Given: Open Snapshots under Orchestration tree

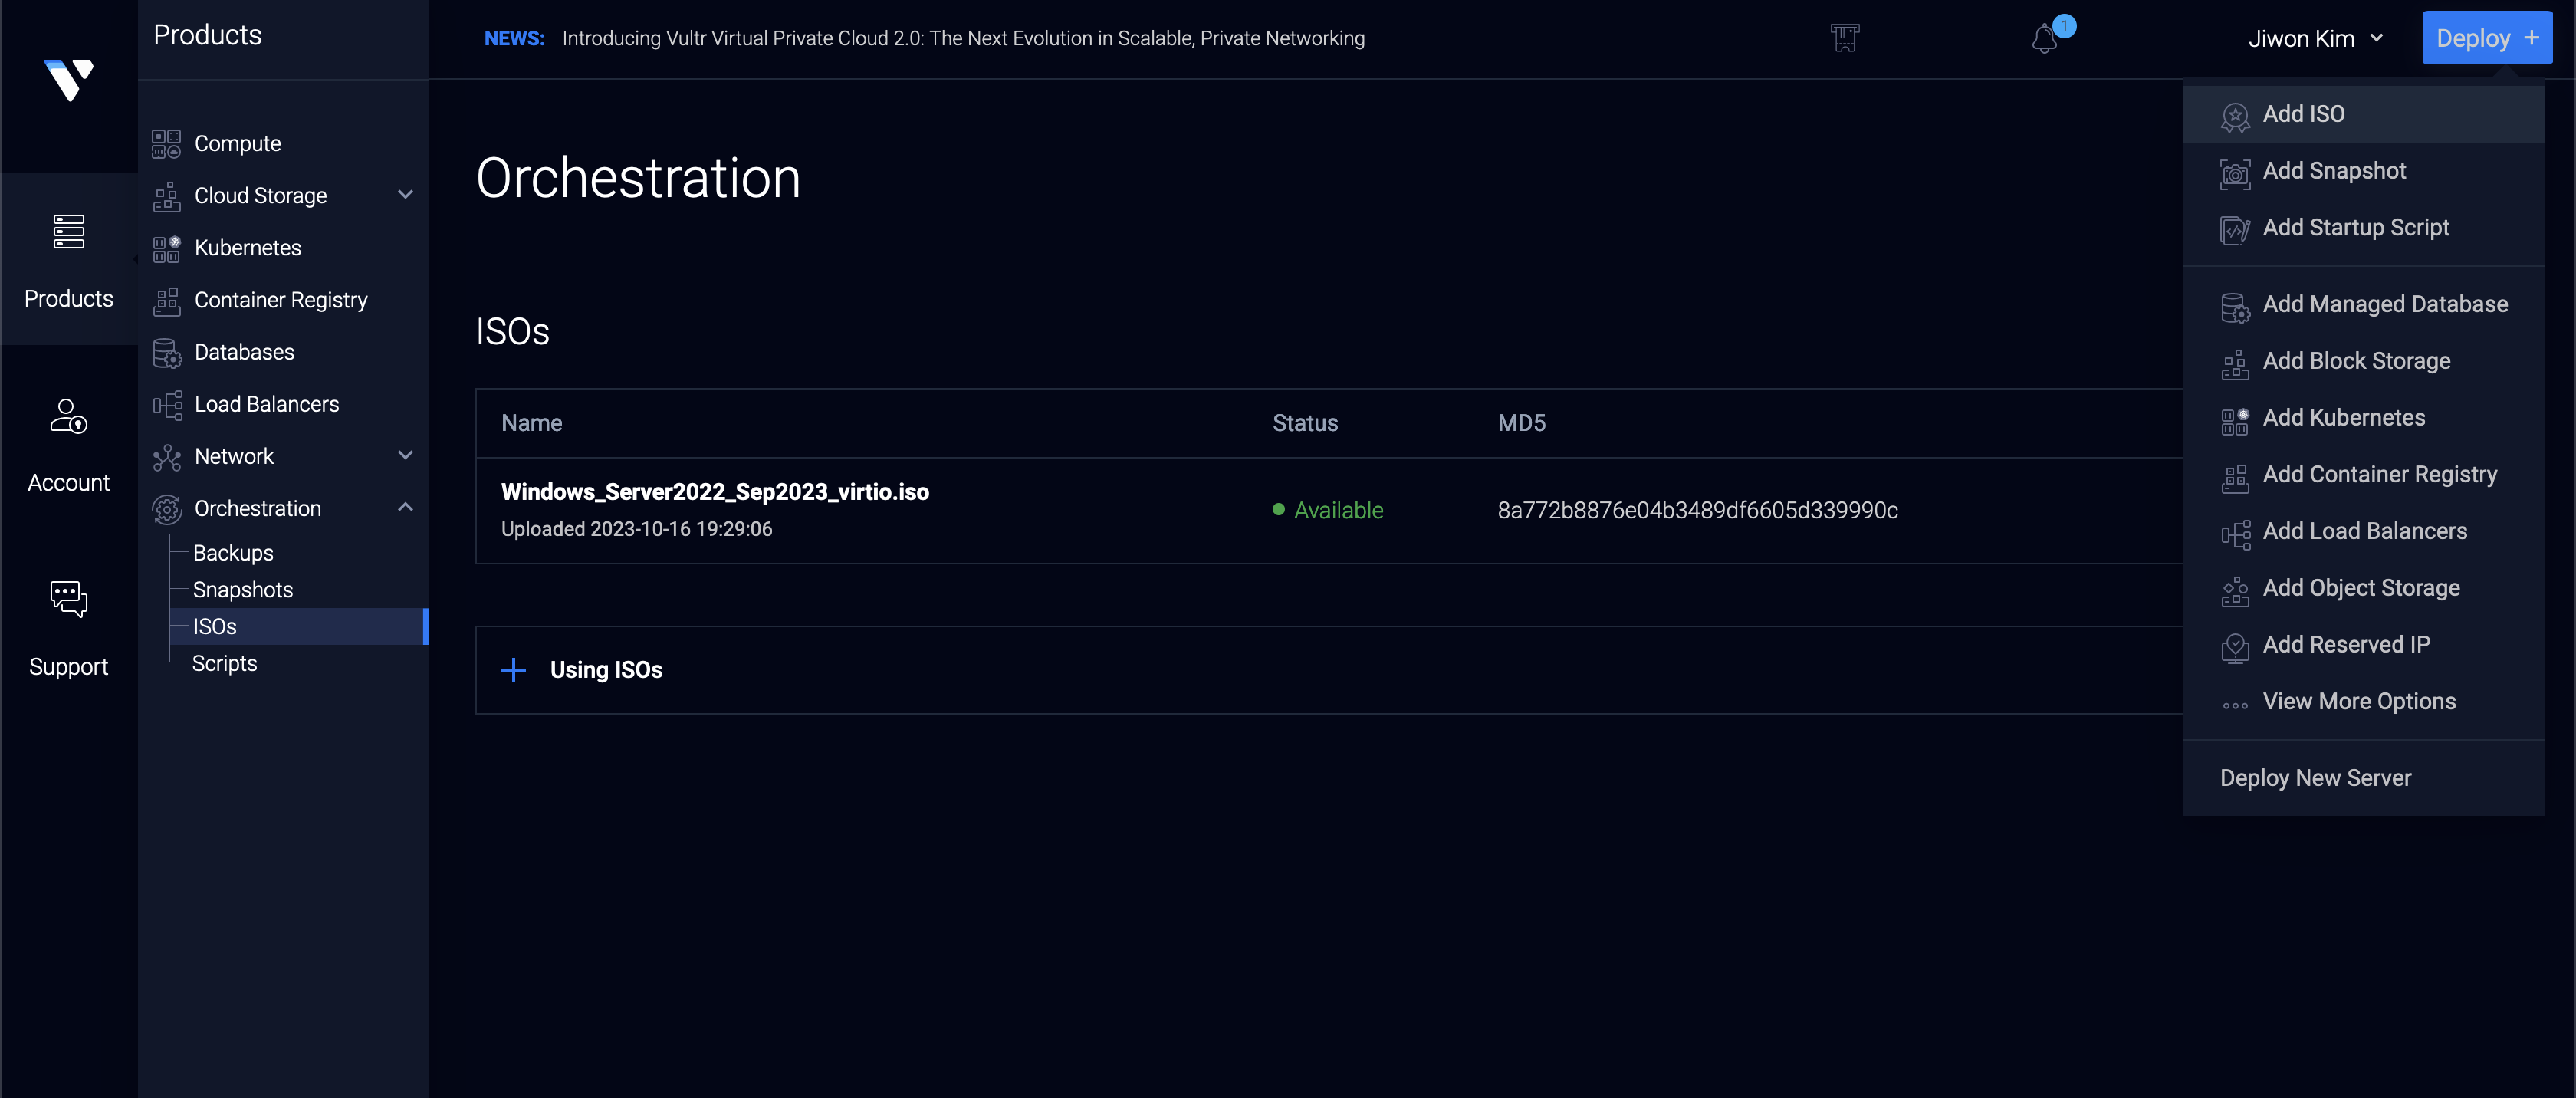Looking at the screenshot, I should coord(243,590).
